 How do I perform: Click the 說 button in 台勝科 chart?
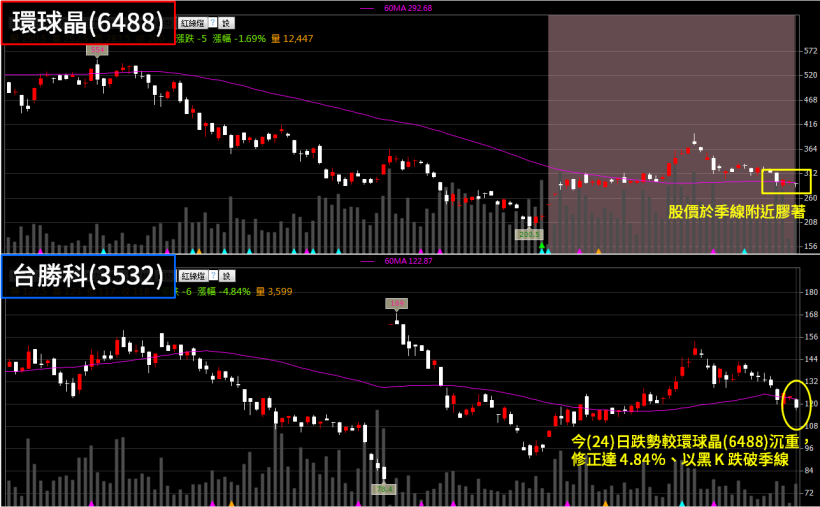226,276
